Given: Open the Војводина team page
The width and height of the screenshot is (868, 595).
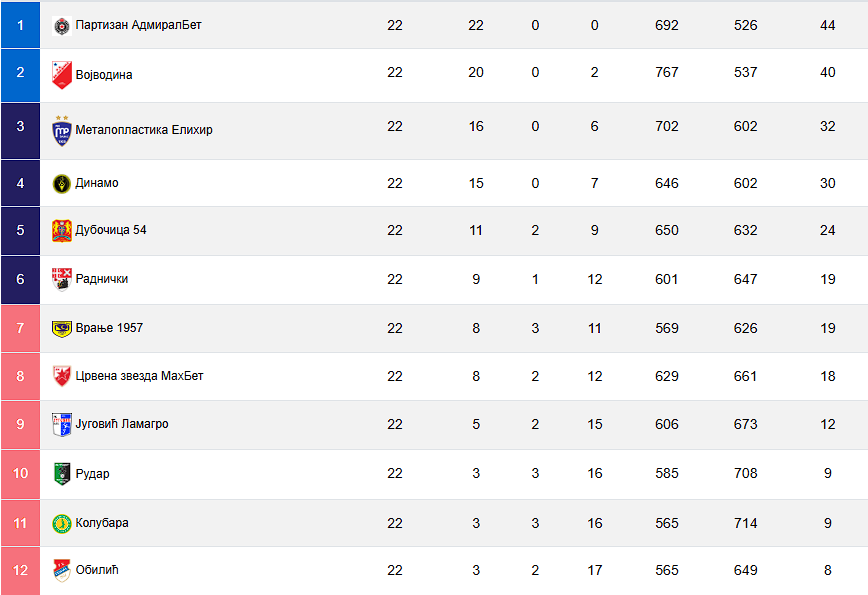Looking at the screenshot, I should click(104, 75).
